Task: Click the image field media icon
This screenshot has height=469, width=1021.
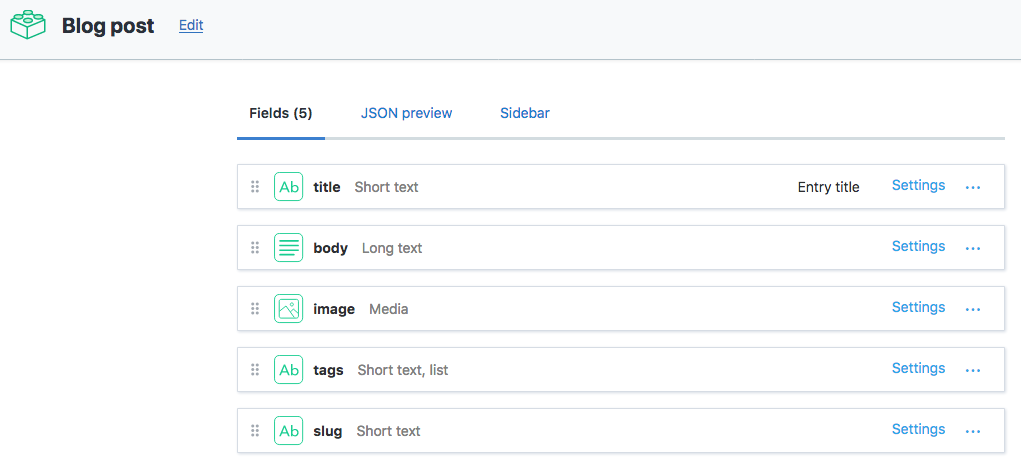Action: tap(289, 309)
